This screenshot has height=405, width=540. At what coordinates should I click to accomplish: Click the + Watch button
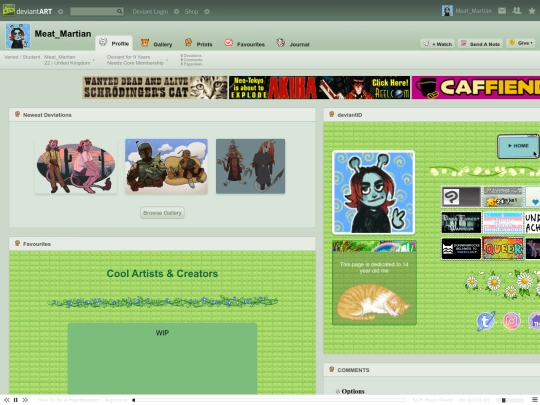pyautogui.click(x=437, y=44)
